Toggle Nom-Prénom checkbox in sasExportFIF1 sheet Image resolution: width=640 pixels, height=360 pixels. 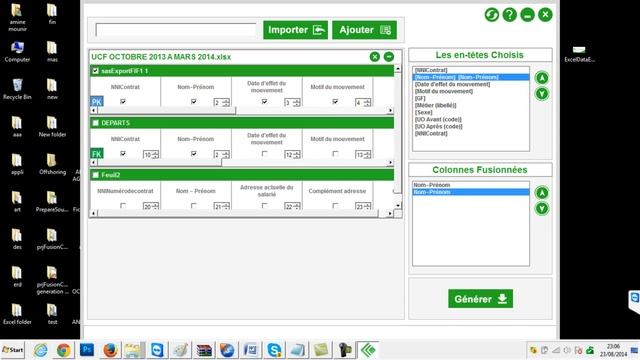click(194, 102)
